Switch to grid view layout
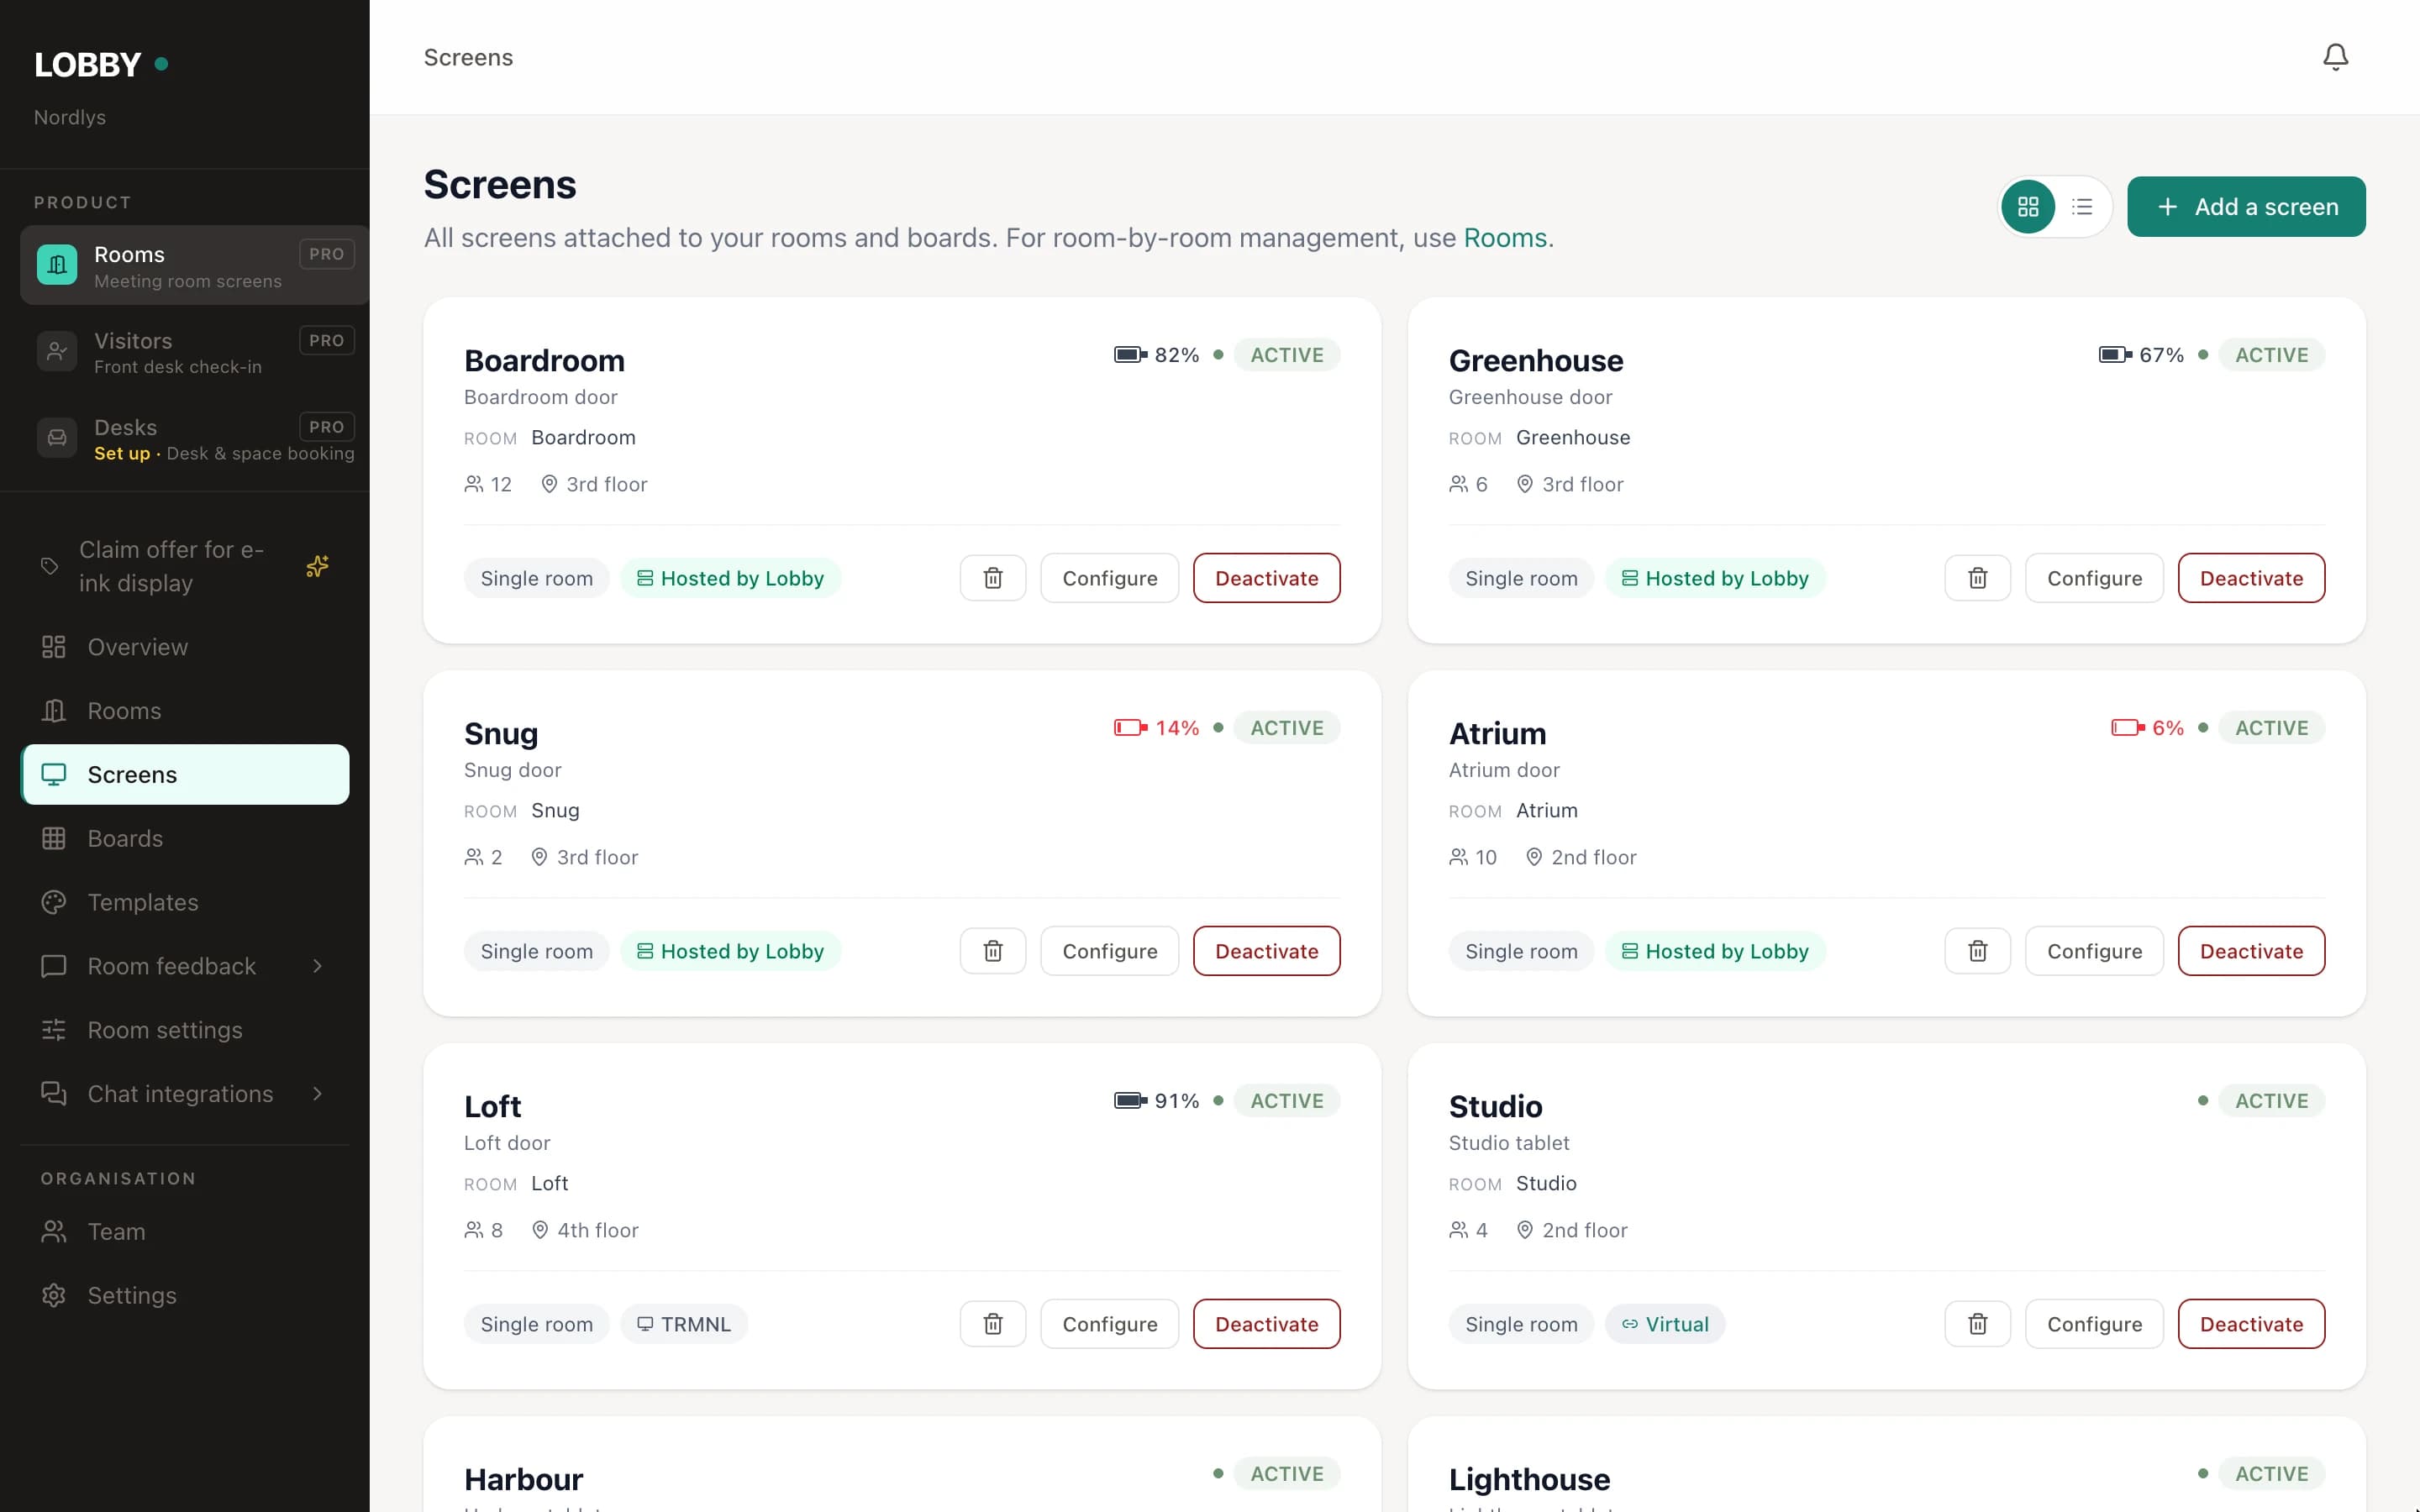The height and width of the screenshot is (1512, 2420). (x=2028, y=207)
